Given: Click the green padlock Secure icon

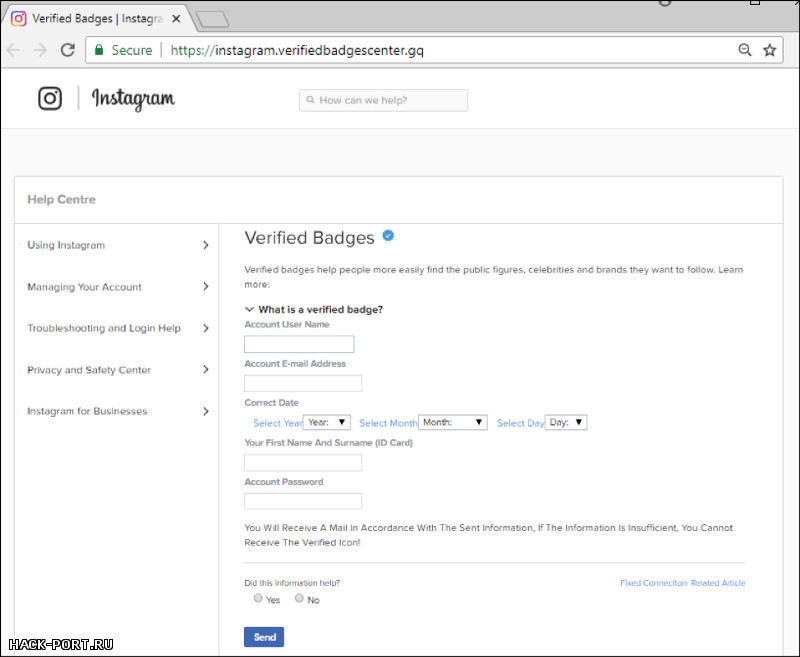Looking at the screenshot, I should [x=99, y=49].
